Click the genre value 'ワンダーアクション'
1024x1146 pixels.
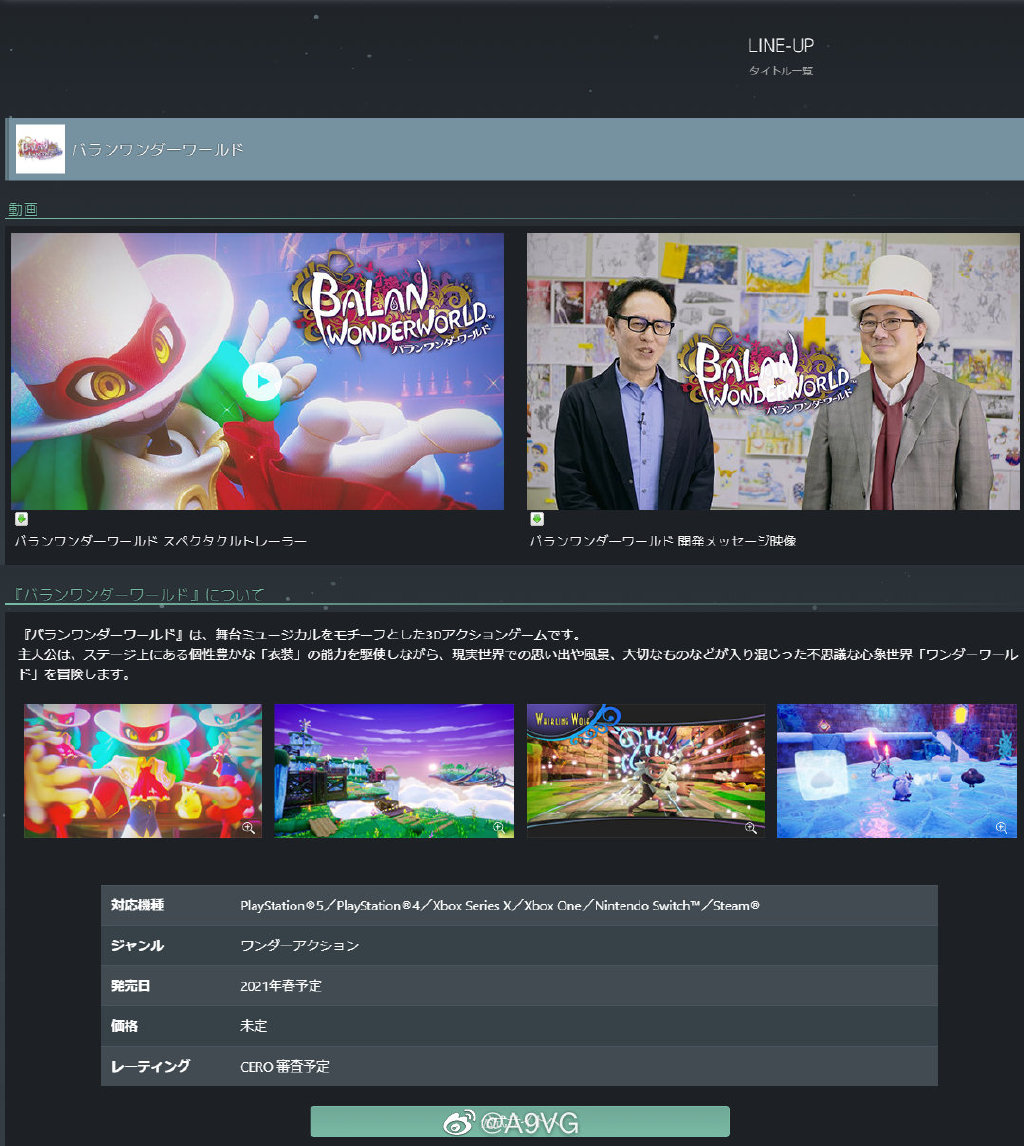pos(300,946)
